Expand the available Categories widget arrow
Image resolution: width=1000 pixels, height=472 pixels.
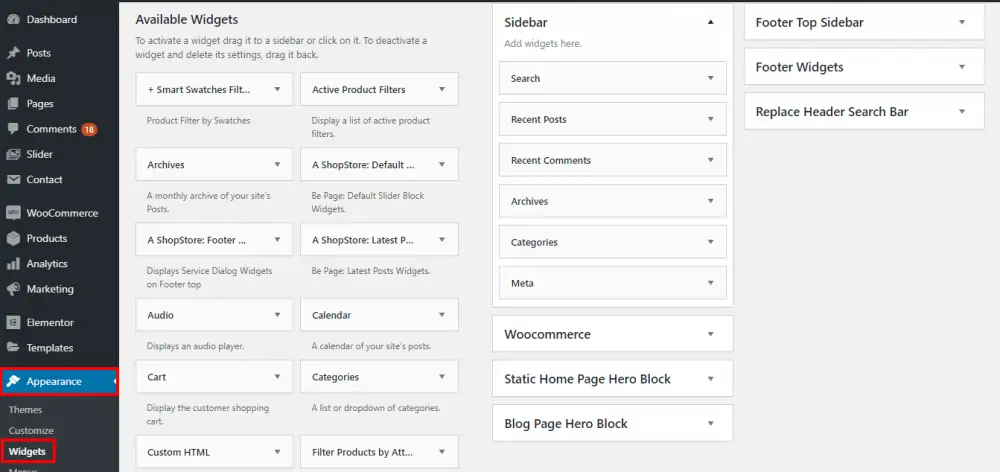tap(442, 377)
